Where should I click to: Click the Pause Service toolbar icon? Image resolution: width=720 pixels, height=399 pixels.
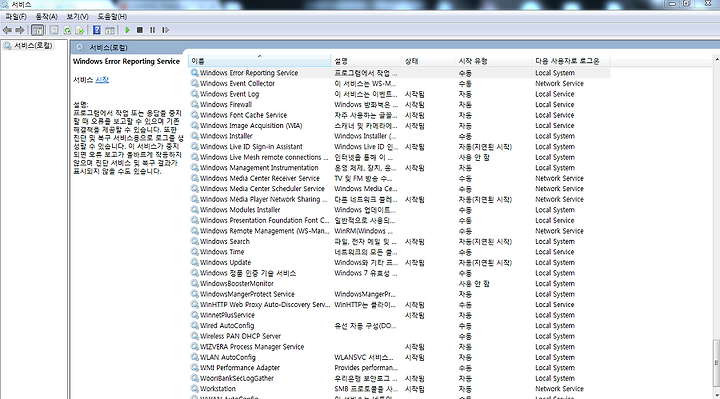point(152,30)
